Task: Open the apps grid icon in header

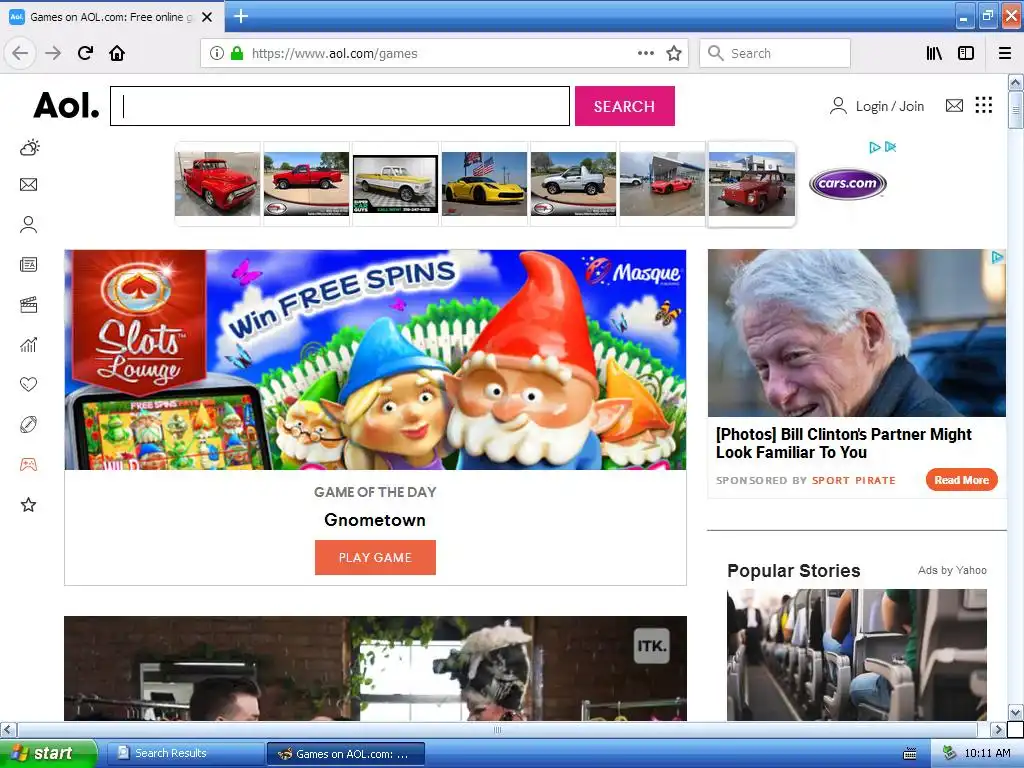Action: [x=984, y=105]
